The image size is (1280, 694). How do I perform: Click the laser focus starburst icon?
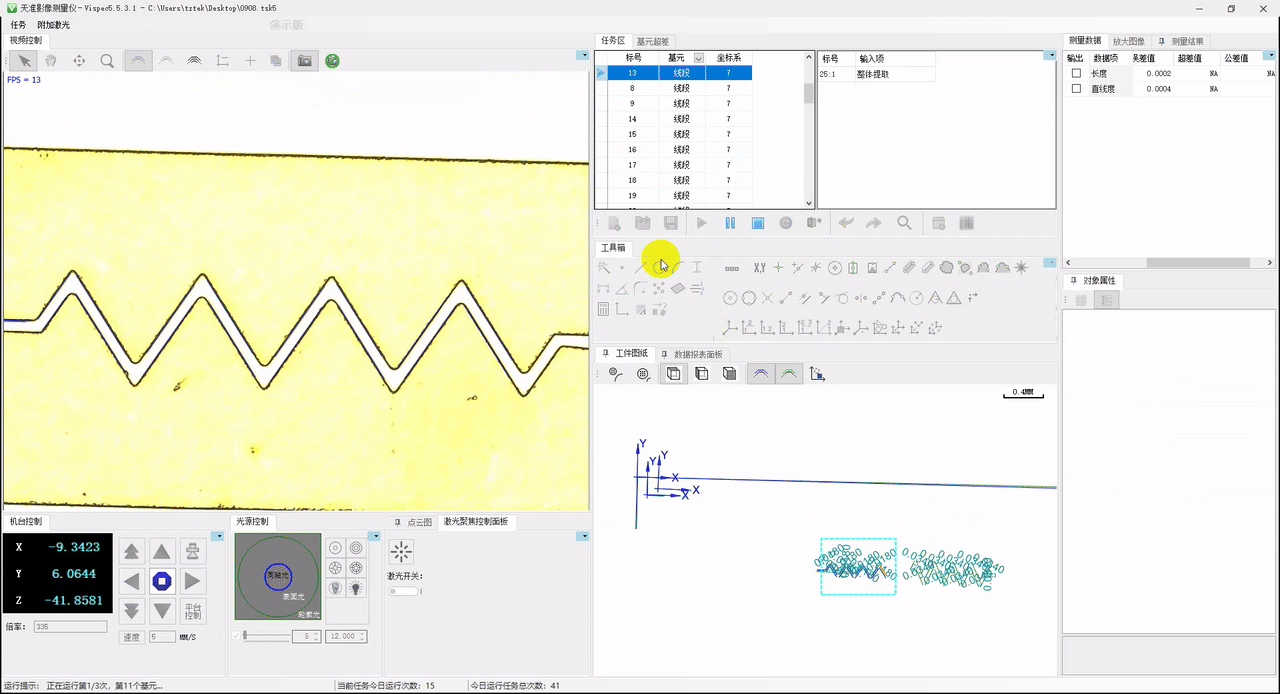401,552
